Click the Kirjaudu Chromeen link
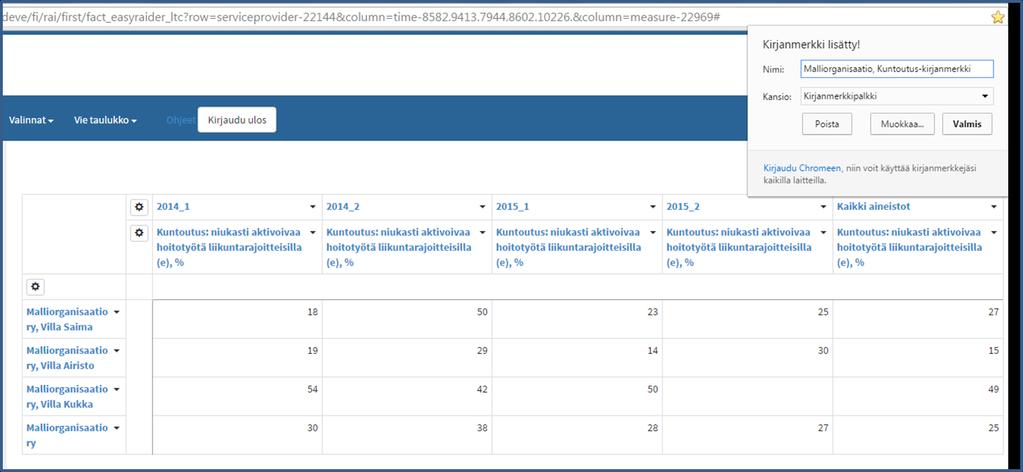This screenshot has width=1023, height=472. (802, 168)
